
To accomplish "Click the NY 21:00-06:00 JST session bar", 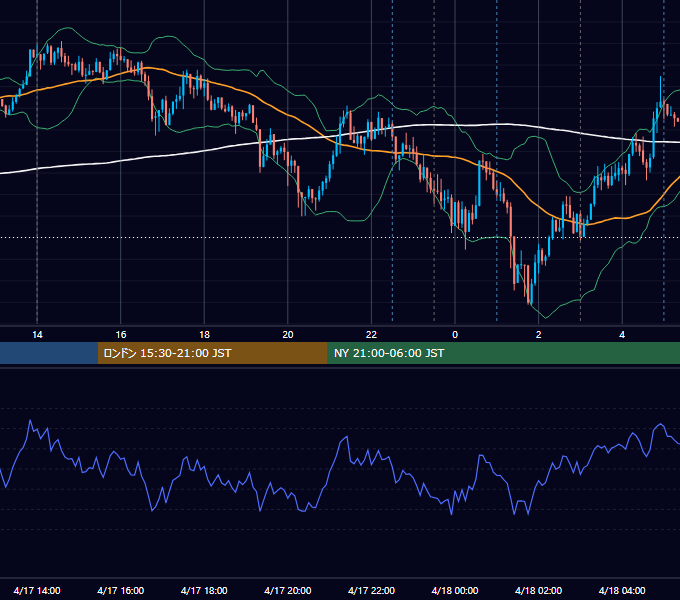I will coord(503,353).
